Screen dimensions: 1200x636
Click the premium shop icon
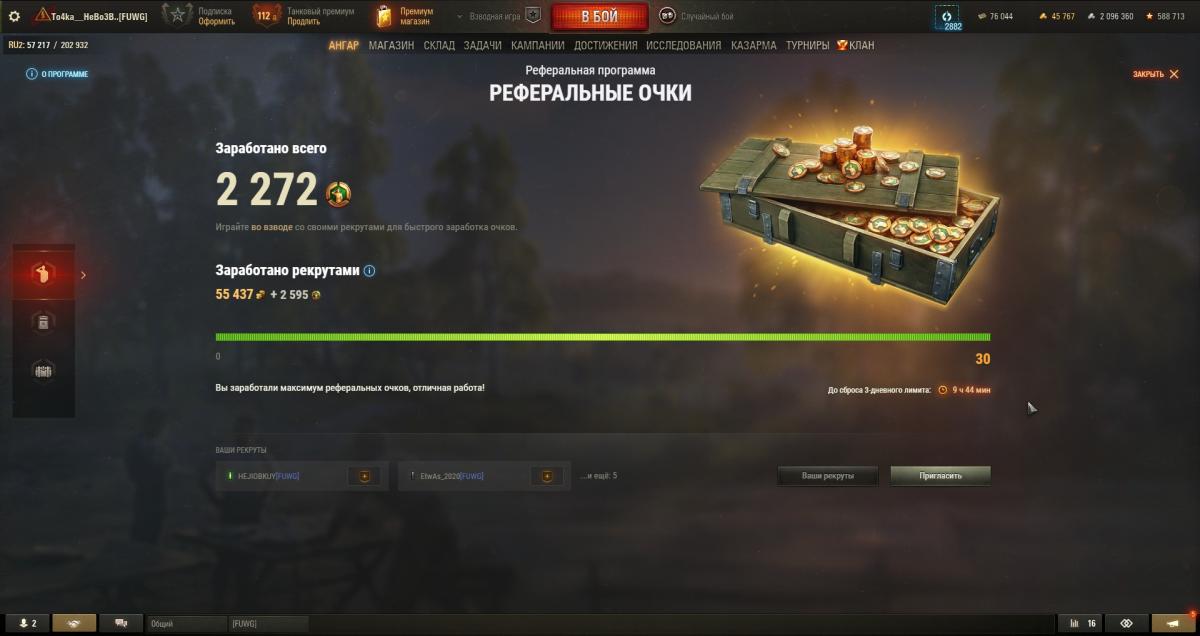pyautogui.click(x=385, y=16)
